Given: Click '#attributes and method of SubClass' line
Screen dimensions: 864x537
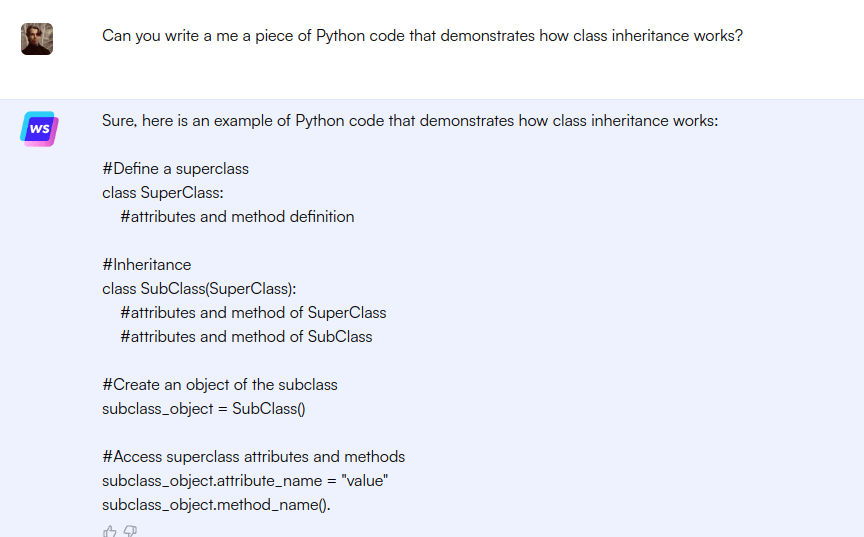Looking at the screenshot, I should 246,337.
